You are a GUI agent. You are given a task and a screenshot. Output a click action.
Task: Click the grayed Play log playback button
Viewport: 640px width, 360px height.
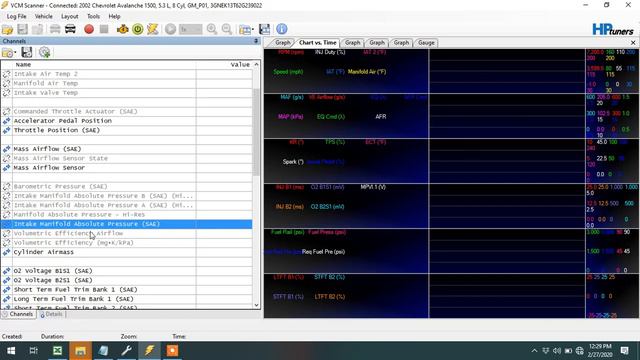coord(171,29)
